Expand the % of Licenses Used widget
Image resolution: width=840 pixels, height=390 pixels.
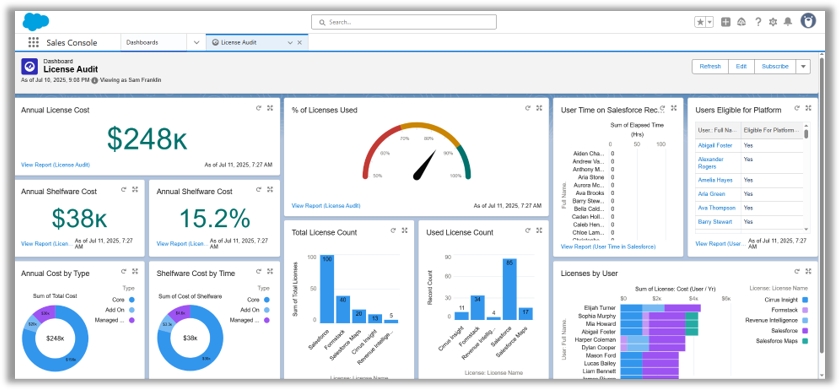coord(539,108)
